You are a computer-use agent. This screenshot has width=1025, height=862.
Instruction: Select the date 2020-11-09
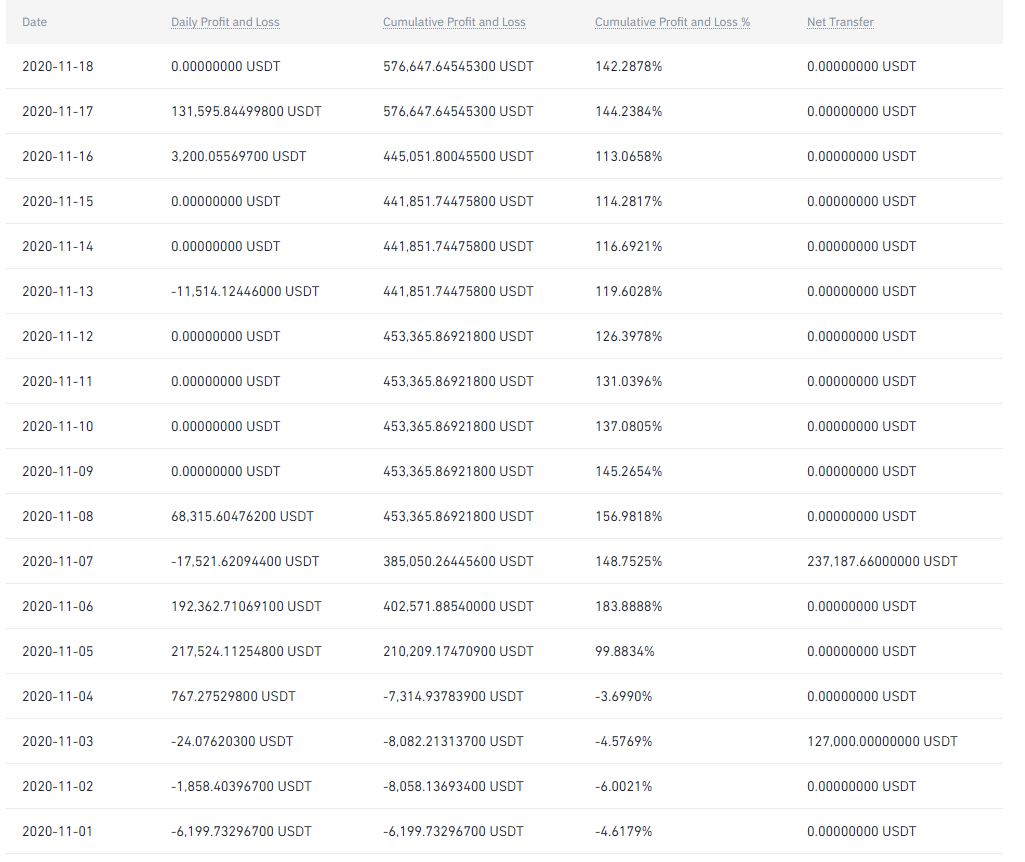point(58,472)
